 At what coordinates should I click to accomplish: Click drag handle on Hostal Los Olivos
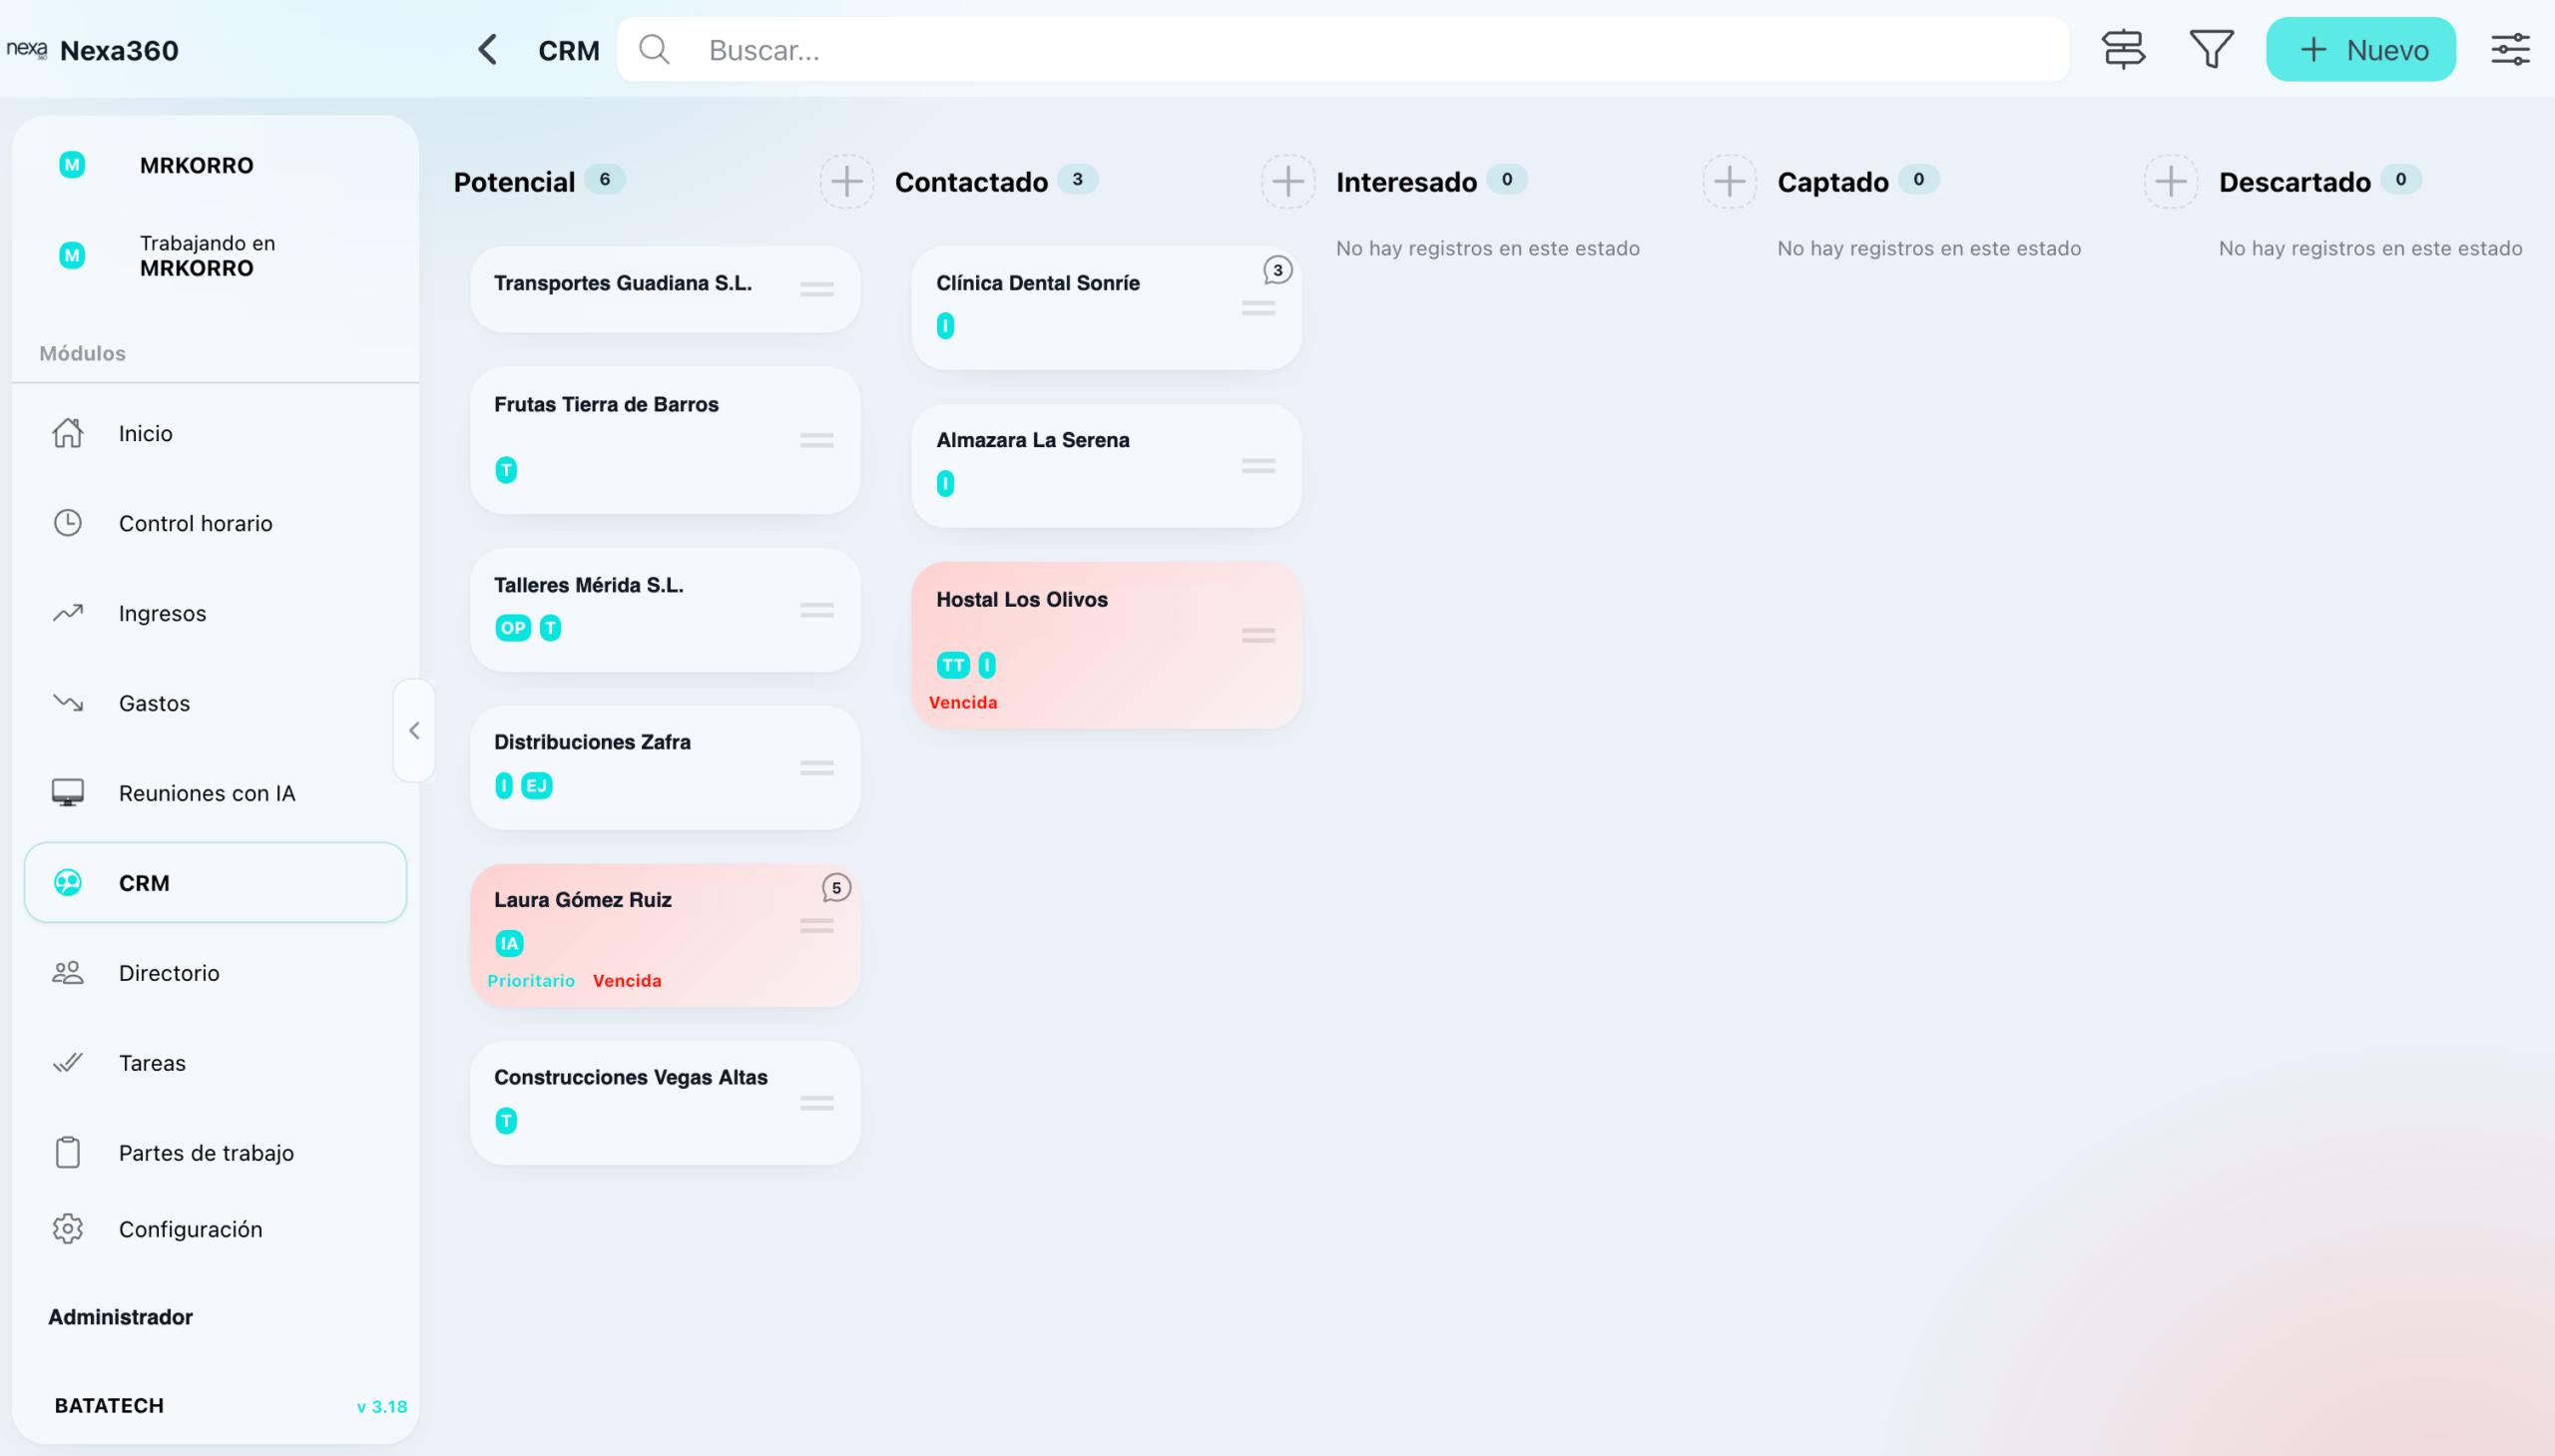1258,635
